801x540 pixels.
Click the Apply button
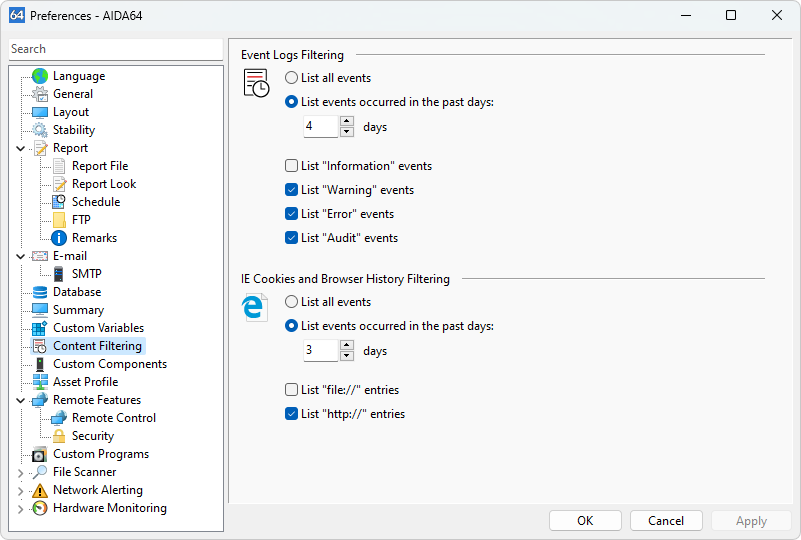pyautogui.click(x=751, y=521)
